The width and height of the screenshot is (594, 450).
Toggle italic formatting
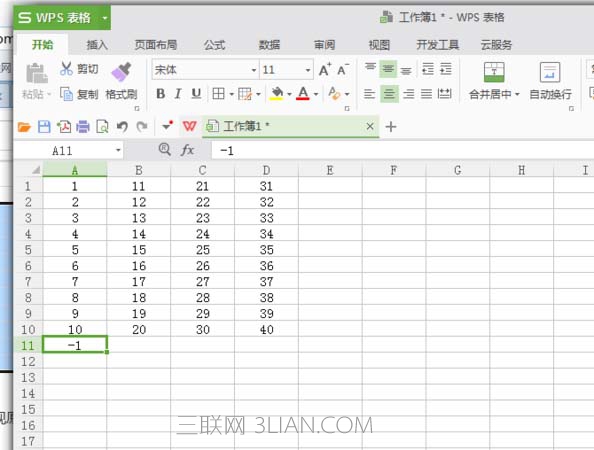(x=178, y=94)
